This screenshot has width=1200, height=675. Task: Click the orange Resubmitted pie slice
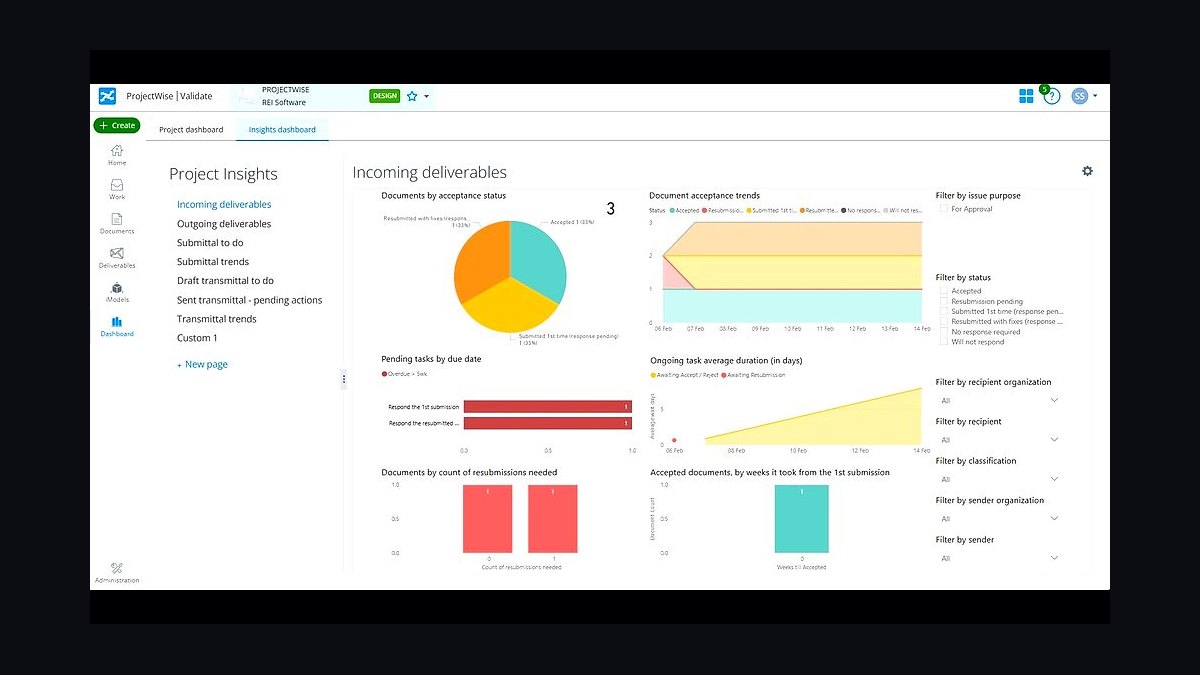point(482,262)
